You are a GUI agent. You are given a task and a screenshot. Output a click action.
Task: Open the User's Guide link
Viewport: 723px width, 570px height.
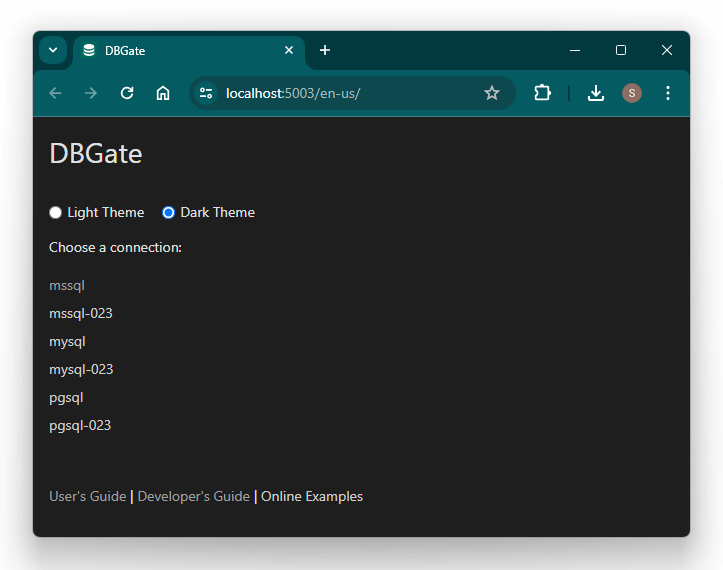(x=88, y=496)
